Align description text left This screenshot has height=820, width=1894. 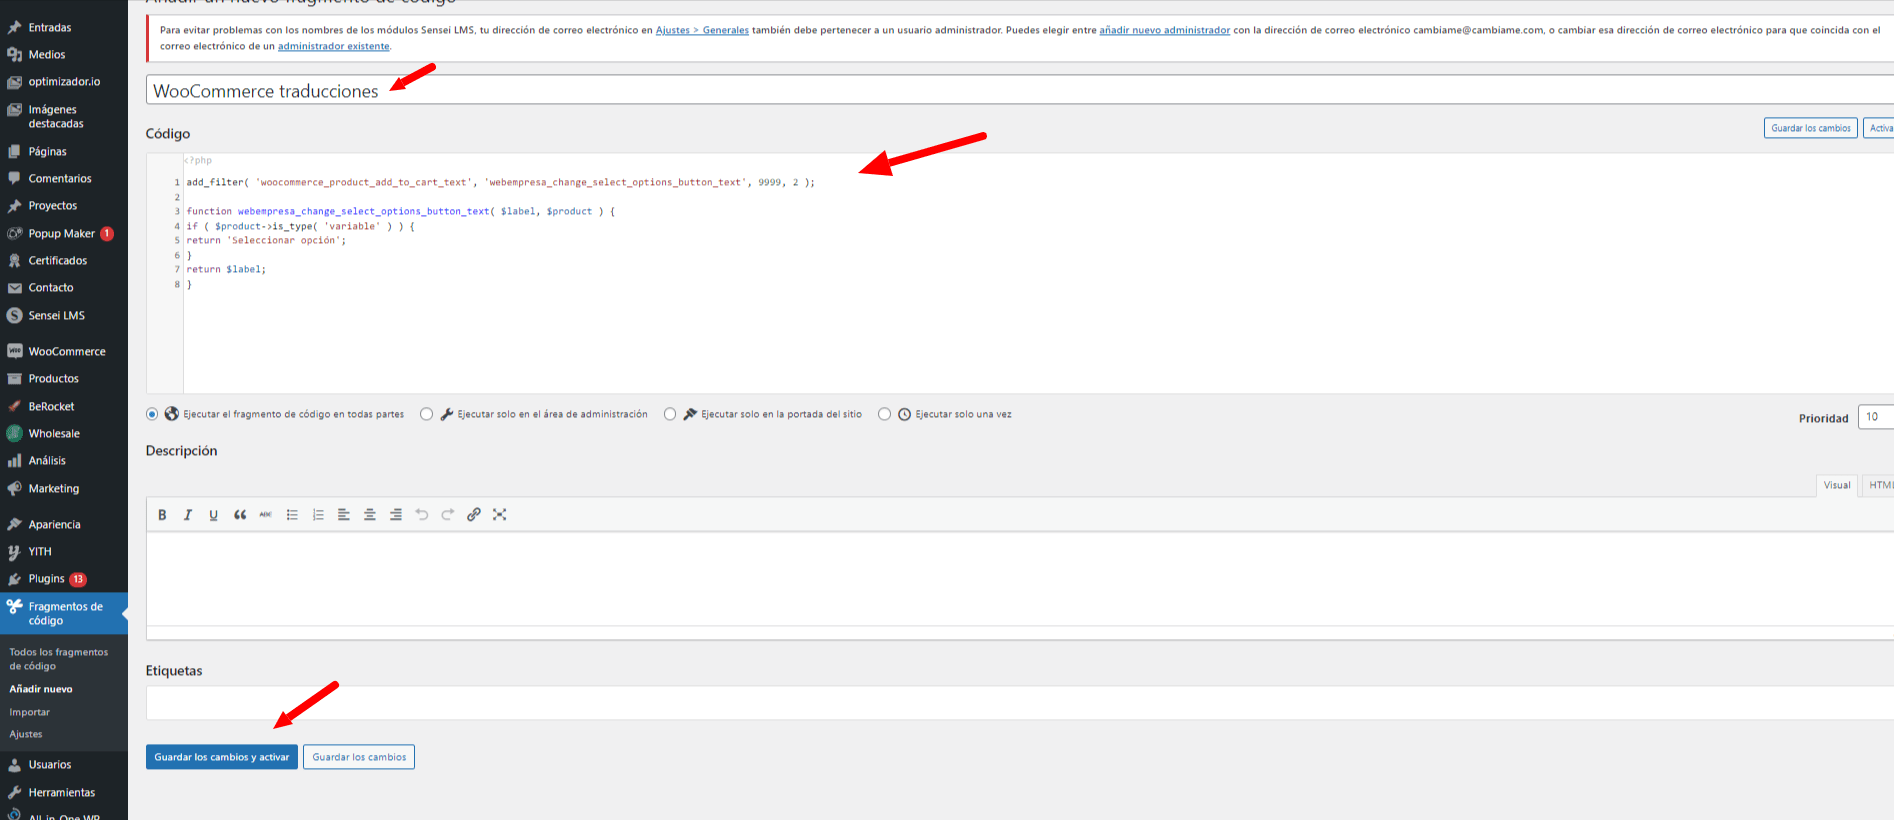pos(344,515)
